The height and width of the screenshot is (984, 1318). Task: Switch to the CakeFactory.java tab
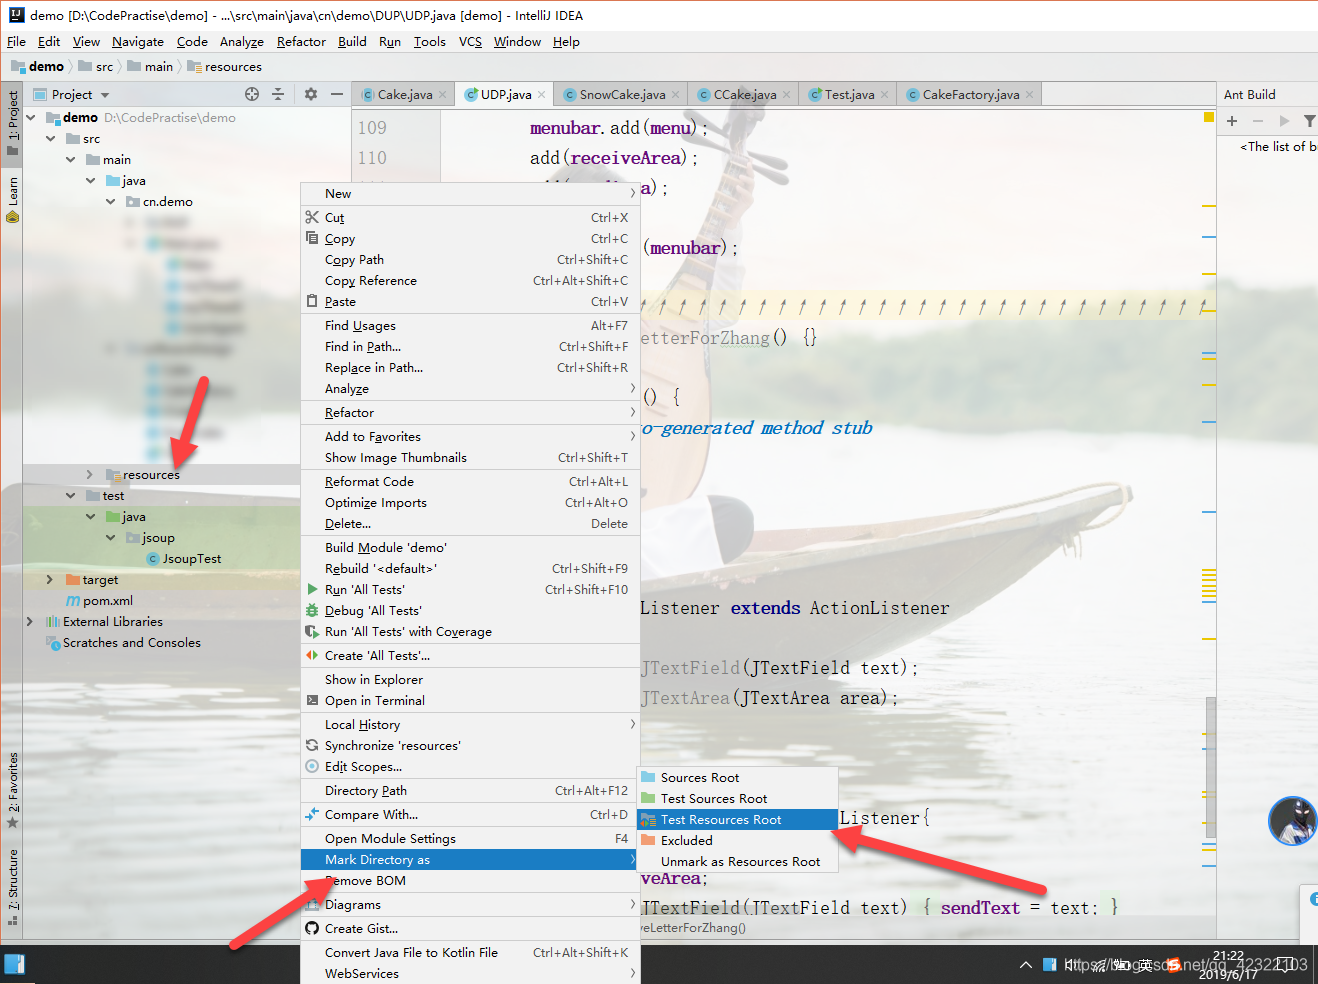tap(971, 94)
